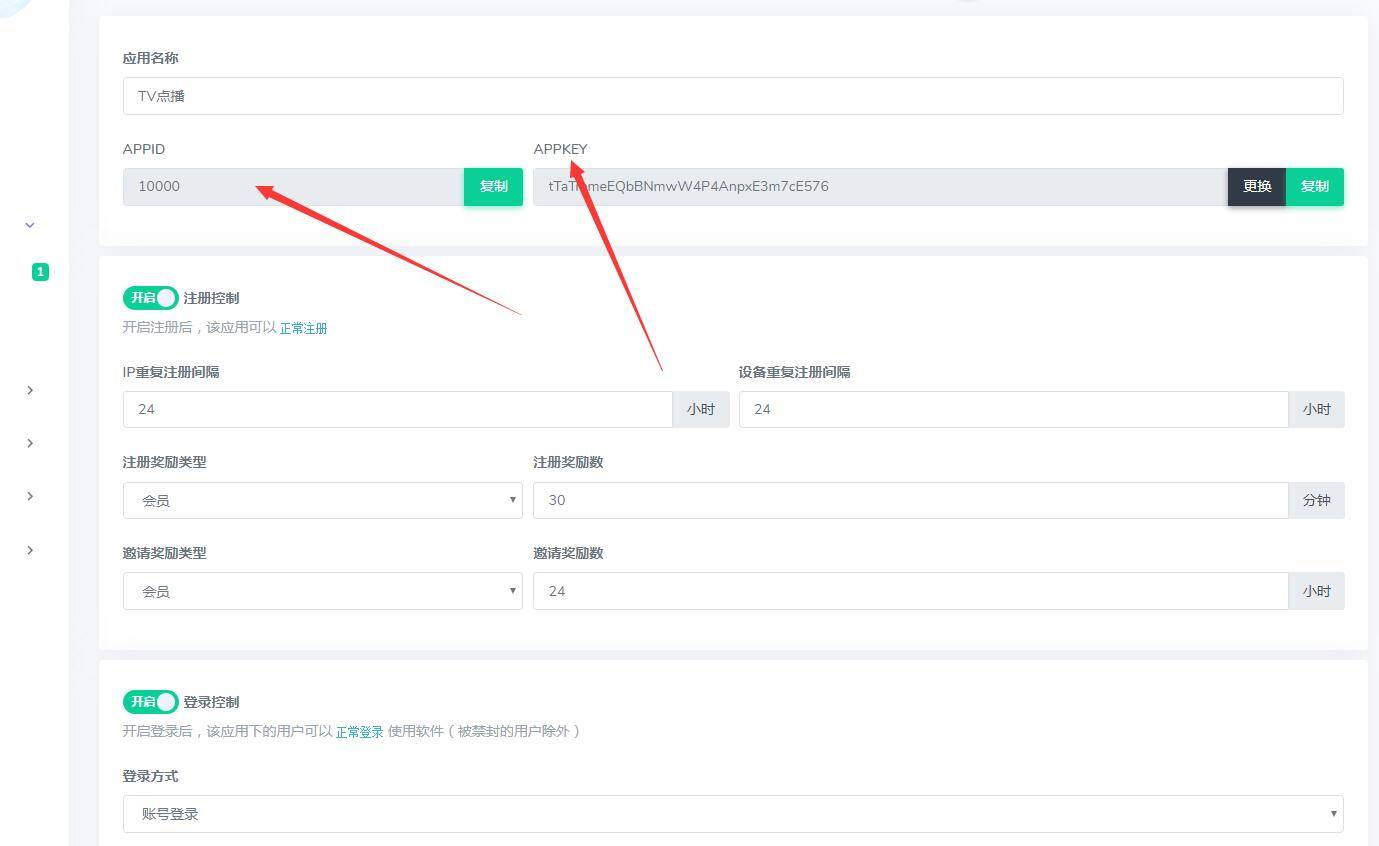Image resolution: width=1379 pixels, height=846 pixels.
Task: Click the 小时 unit beside IP重复注册间隔
Action: point(701,409)
